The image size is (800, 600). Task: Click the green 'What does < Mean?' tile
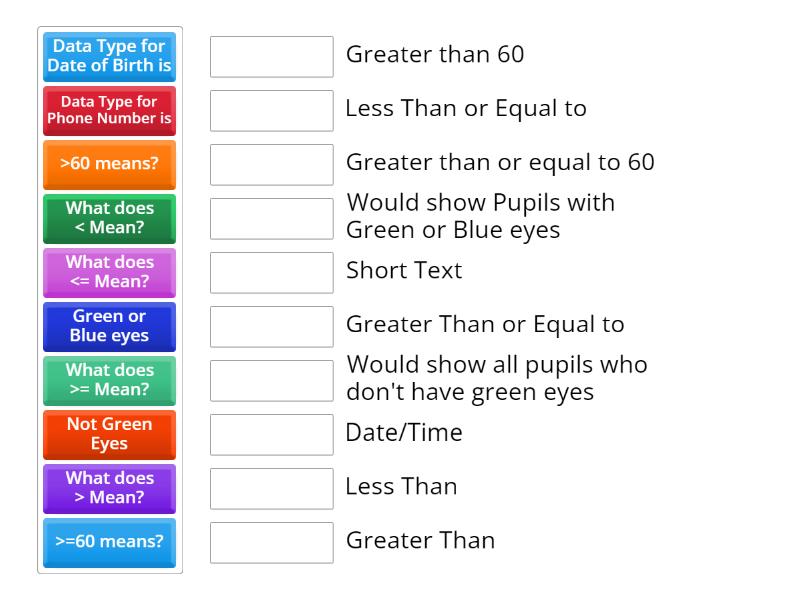tap(110, 218)
